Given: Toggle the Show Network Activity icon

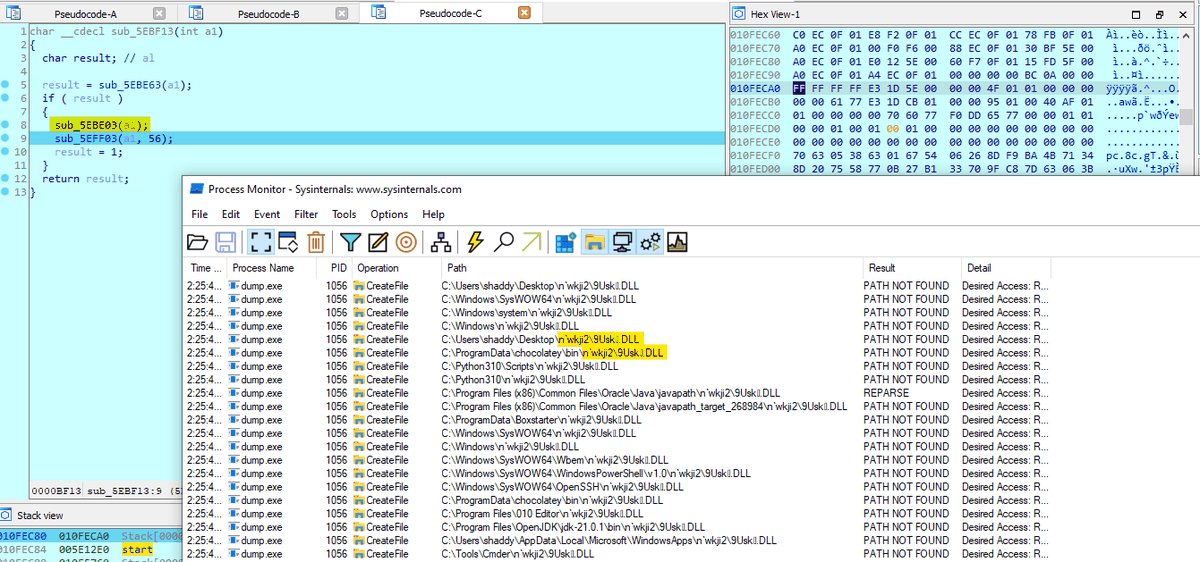Looking at the screenshot, I should click(x=622, y=241).
